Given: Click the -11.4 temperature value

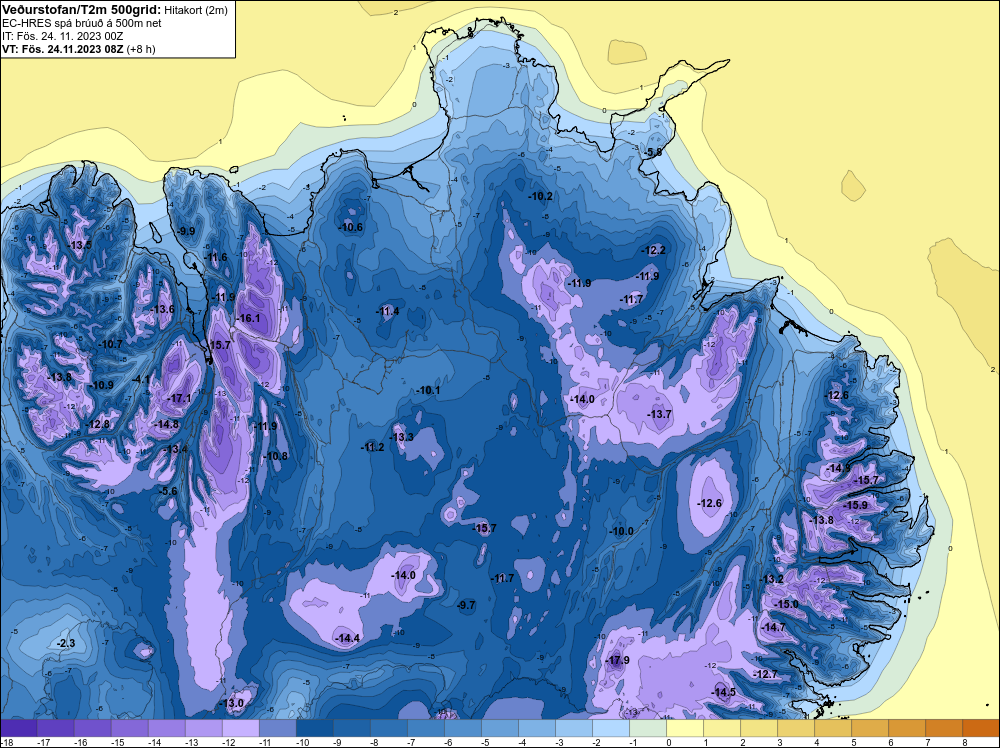Looking at the screenshot, I should click(388, 311).
